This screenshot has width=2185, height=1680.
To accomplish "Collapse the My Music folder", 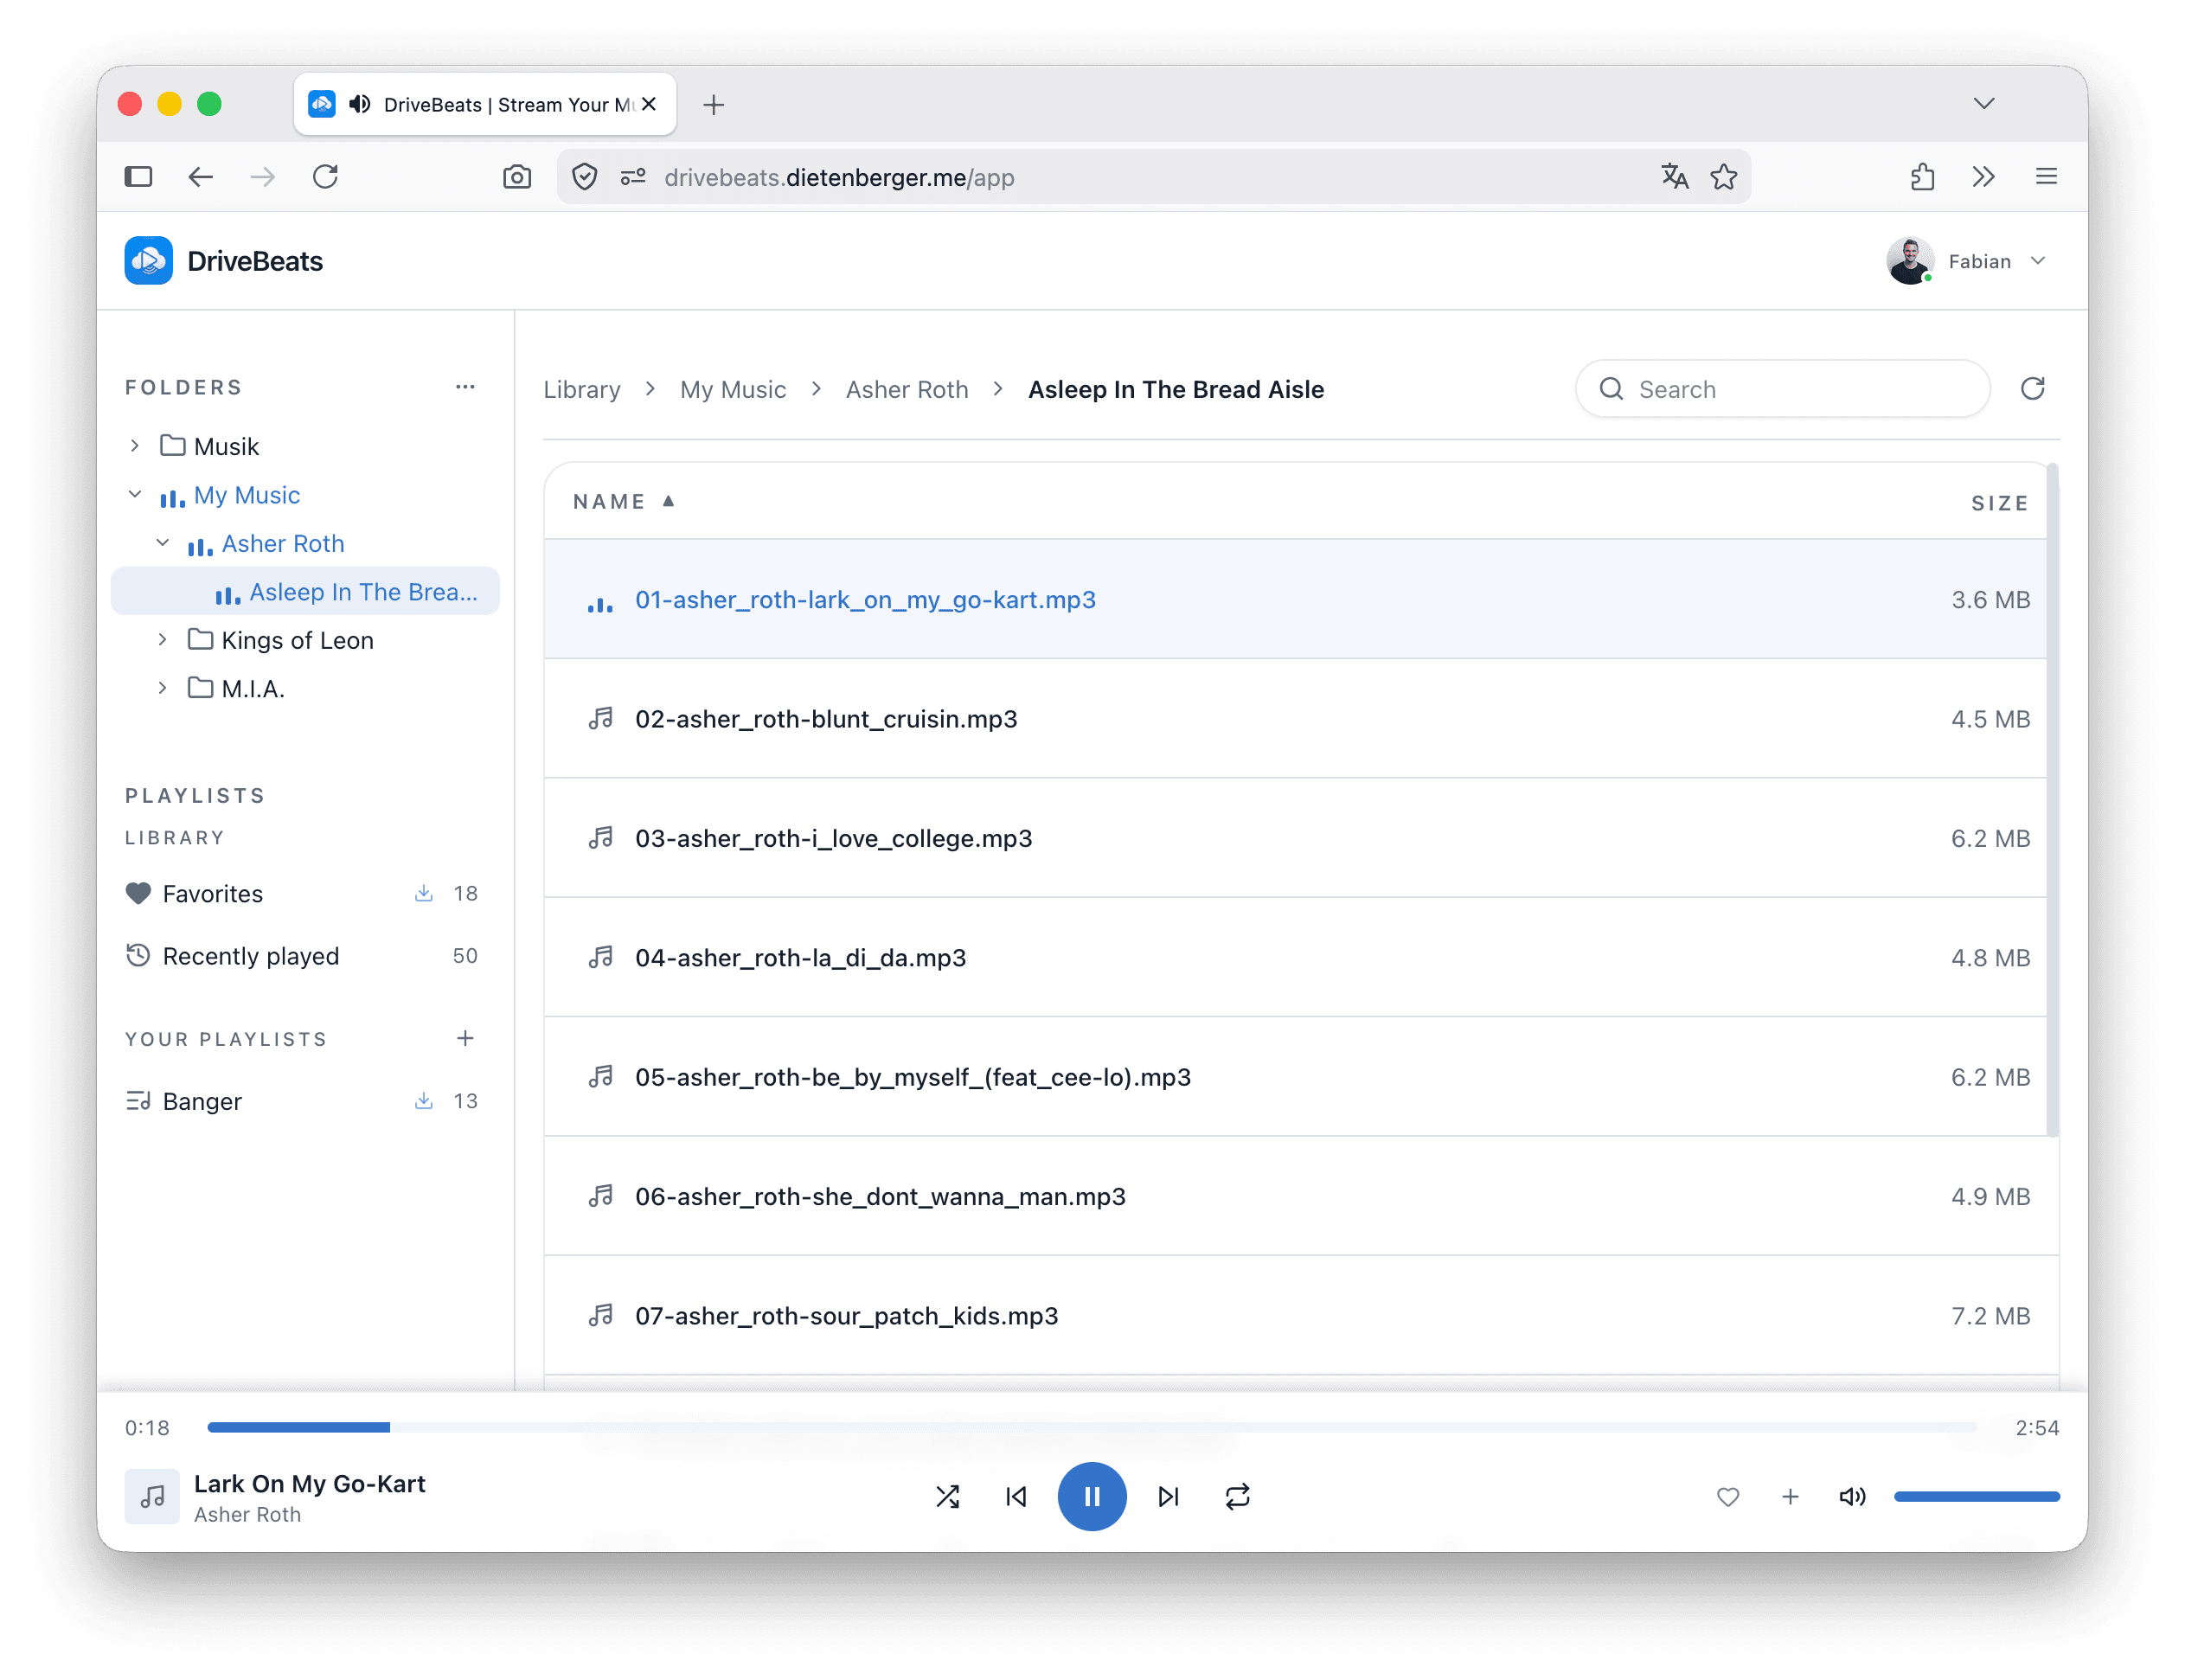I will (x=135, y=494).
